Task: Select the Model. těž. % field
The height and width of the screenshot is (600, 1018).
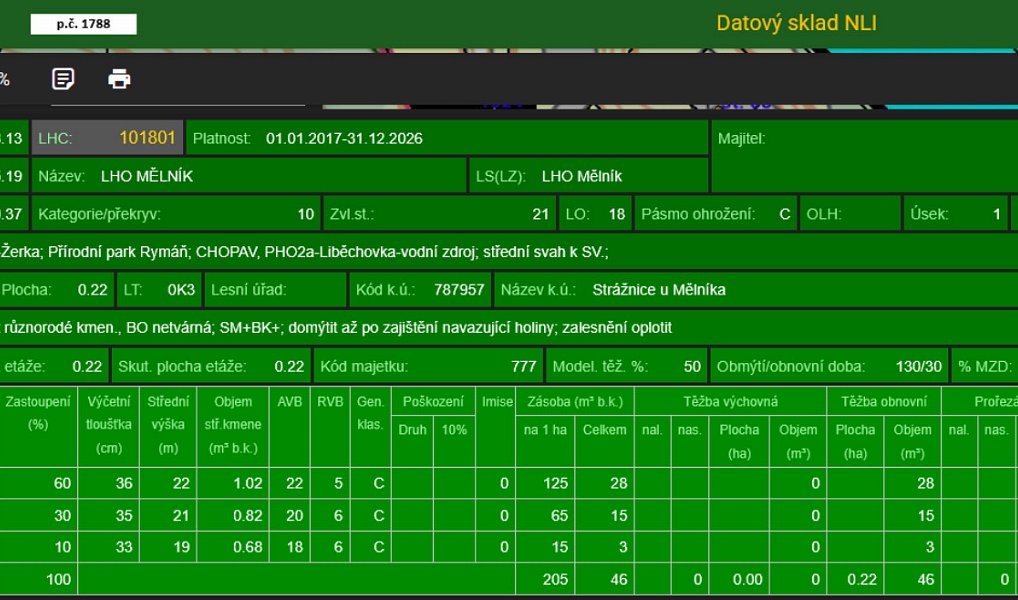Action: (627, 366)
